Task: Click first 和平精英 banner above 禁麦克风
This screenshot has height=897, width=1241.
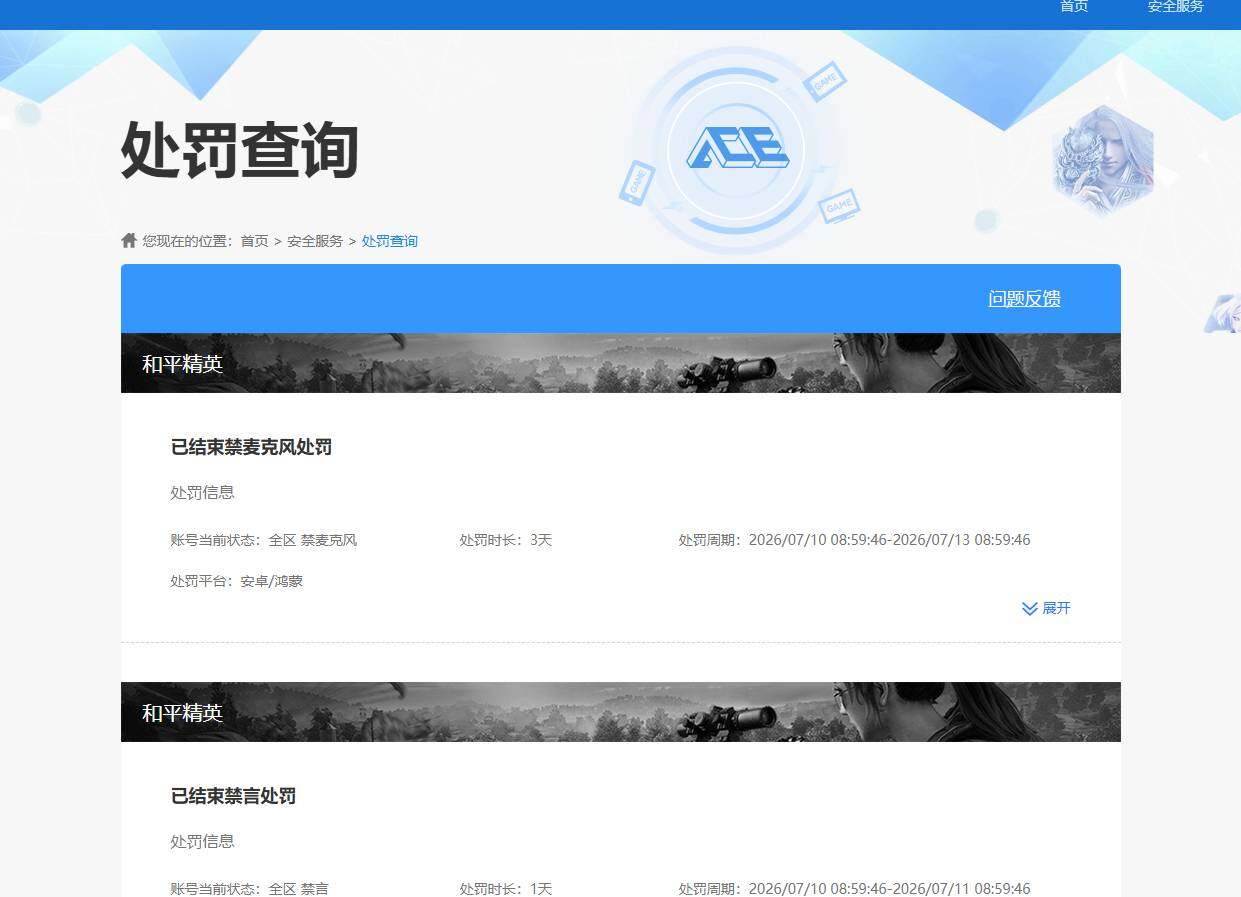Action: (621, 363)
